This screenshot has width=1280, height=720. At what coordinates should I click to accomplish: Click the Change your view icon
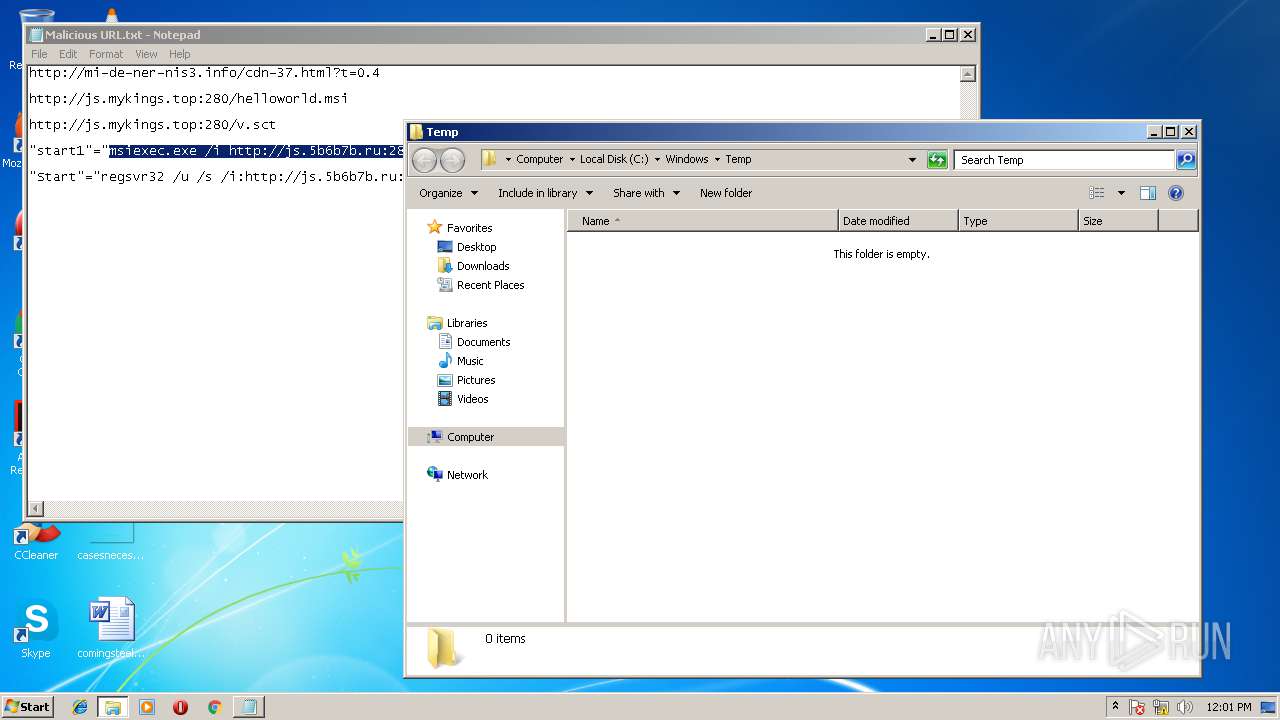[1097, 193]
